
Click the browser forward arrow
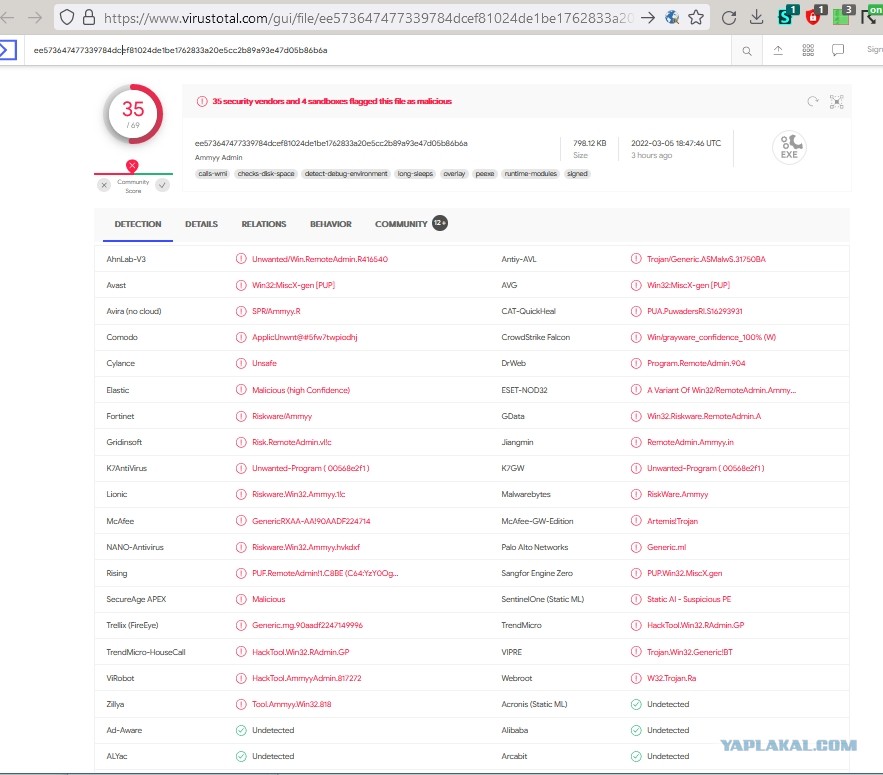pyautogui.click(x=35, y=18)
